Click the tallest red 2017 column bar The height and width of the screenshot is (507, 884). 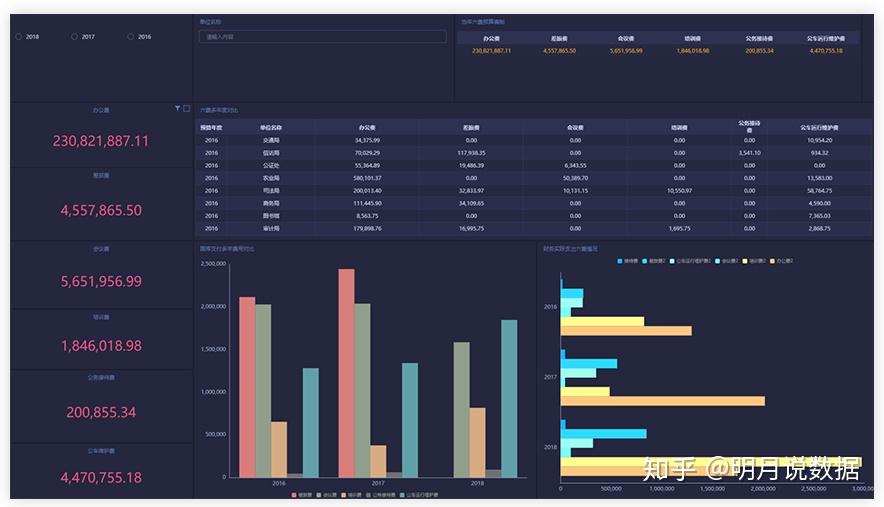[346, 372]
